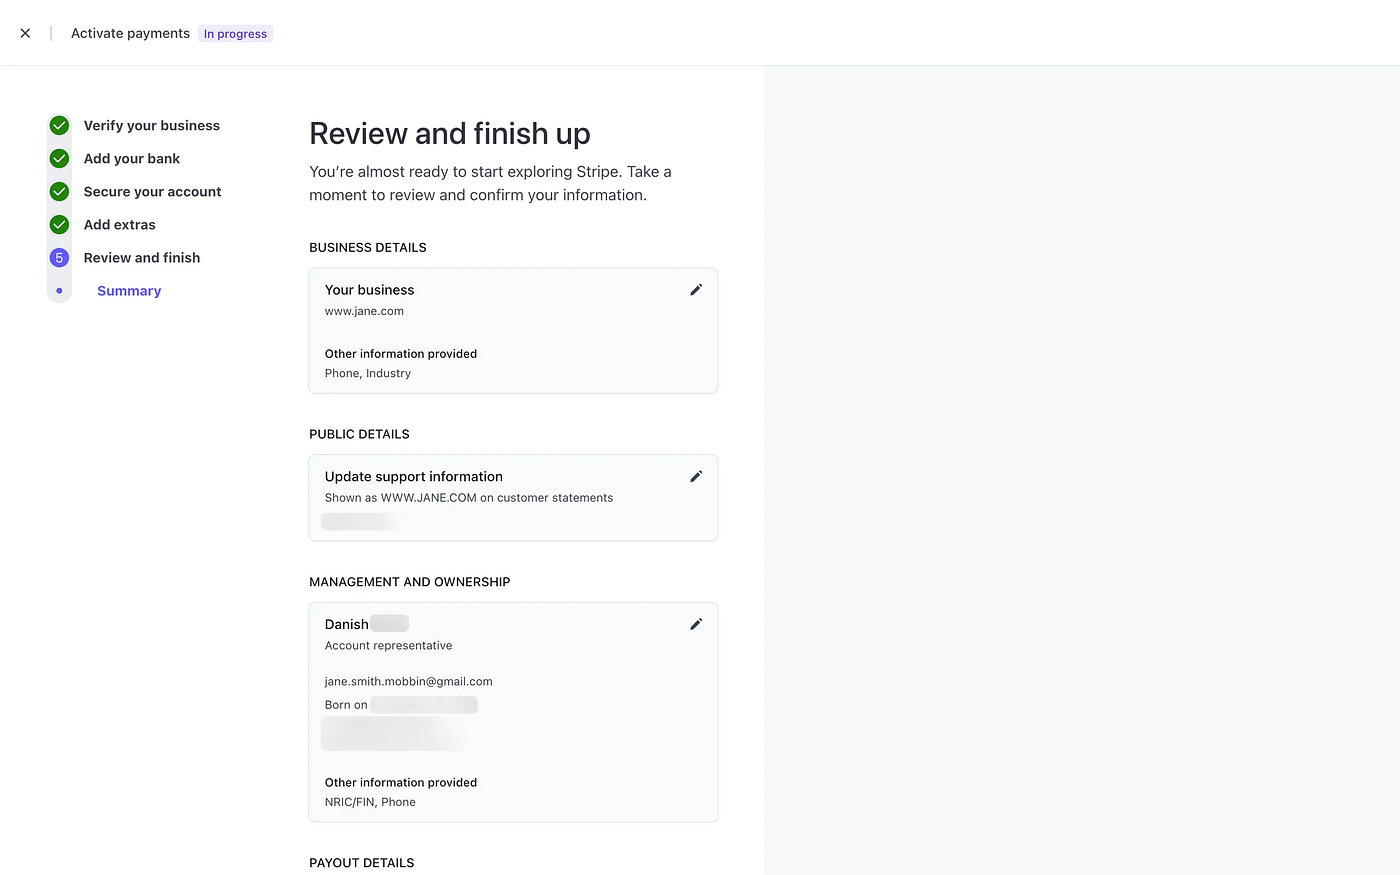The width and height of the screenshot is (1400, 875).
Task: Click jane.smith.mobbin@gmail.com email text
Action: [x=408, y=681]
